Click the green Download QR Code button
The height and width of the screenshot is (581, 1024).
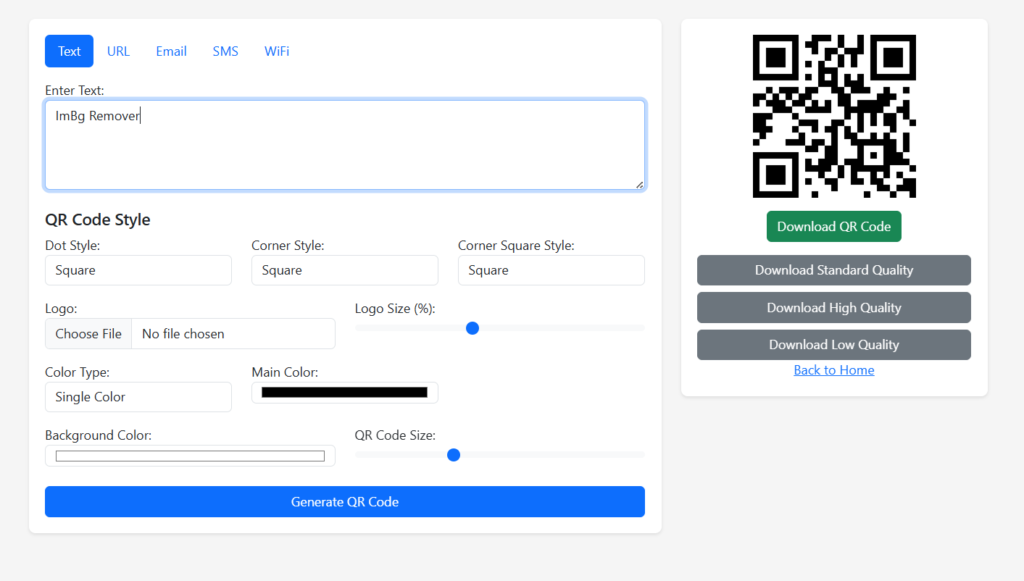pyautogui.click(x=834, y=227)
